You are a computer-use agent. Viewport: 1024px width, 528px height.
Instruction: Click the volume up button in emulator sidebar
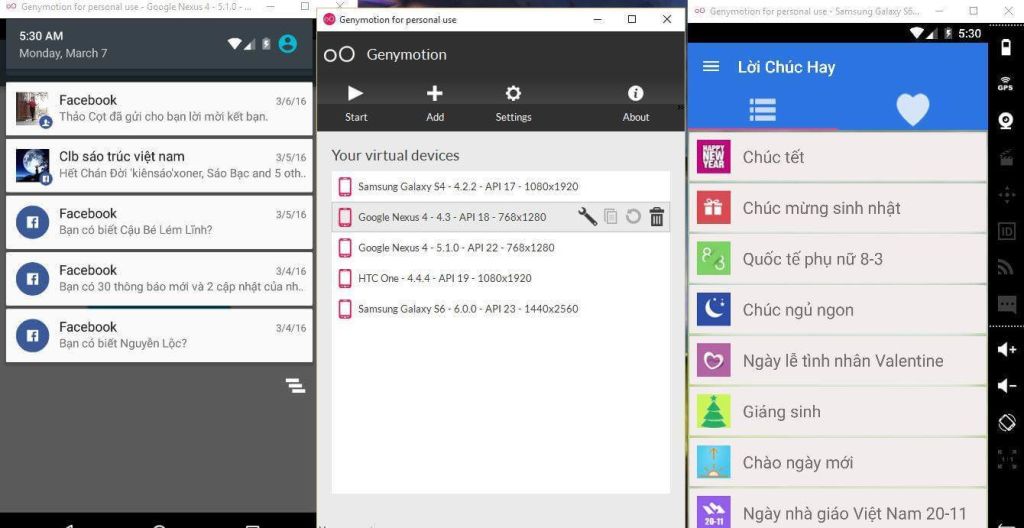point(1006,350)
